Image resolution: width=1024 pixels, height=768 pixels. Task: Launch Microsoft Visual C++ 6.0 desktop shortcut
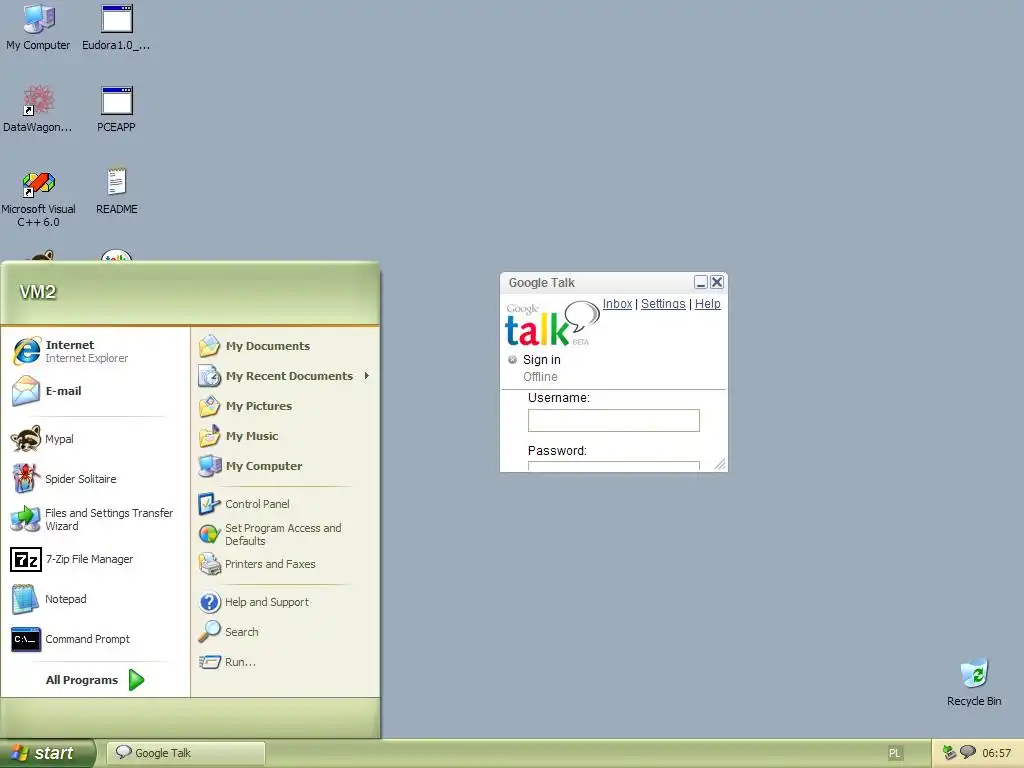click(38, 199)
